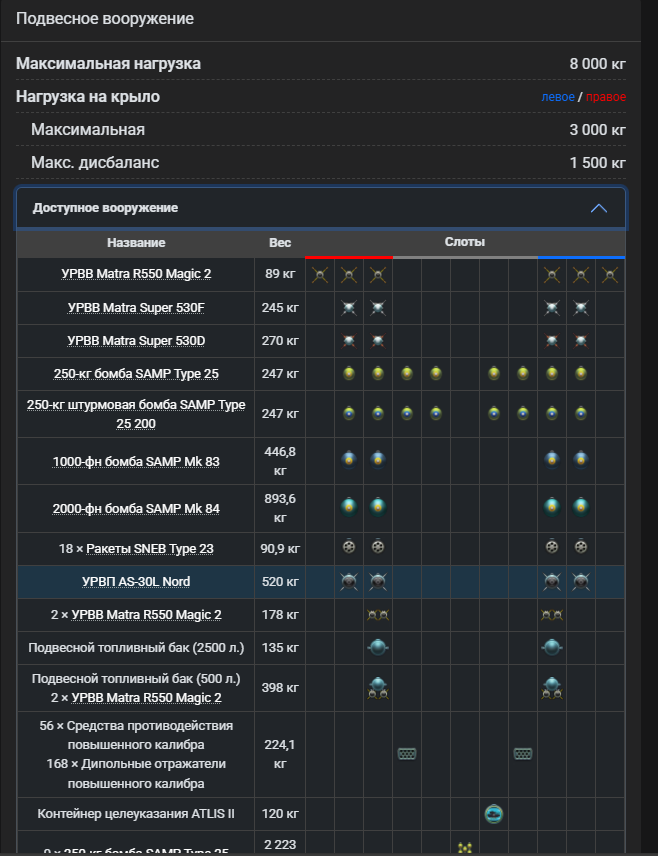Image resolution: width=658 pixels, height=856 pixels.
Task: Select leftmost Matra R550 Magic 2 missile icon in first row
Action: click(320, 275)
